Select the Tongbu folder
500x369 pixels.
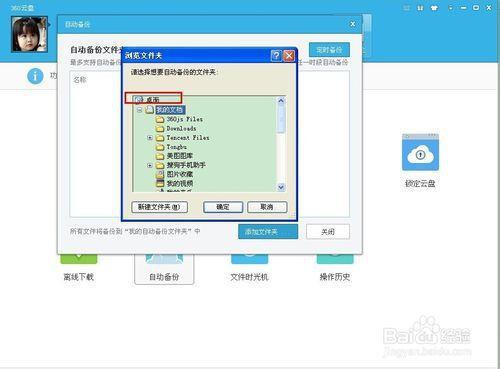(176, 147)
